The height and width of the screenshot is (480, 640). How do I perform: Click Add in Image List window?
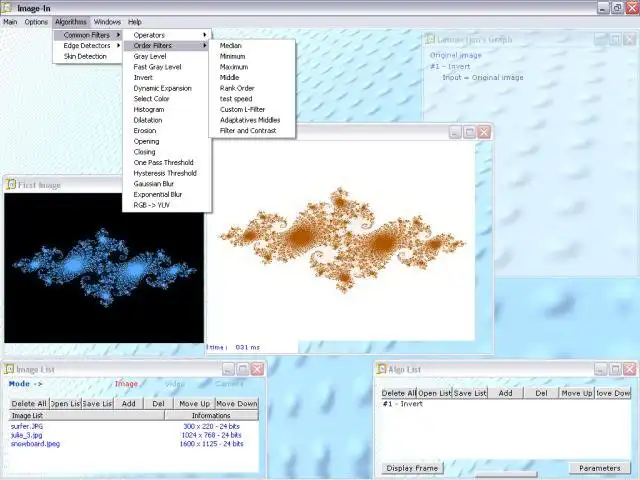129,403
